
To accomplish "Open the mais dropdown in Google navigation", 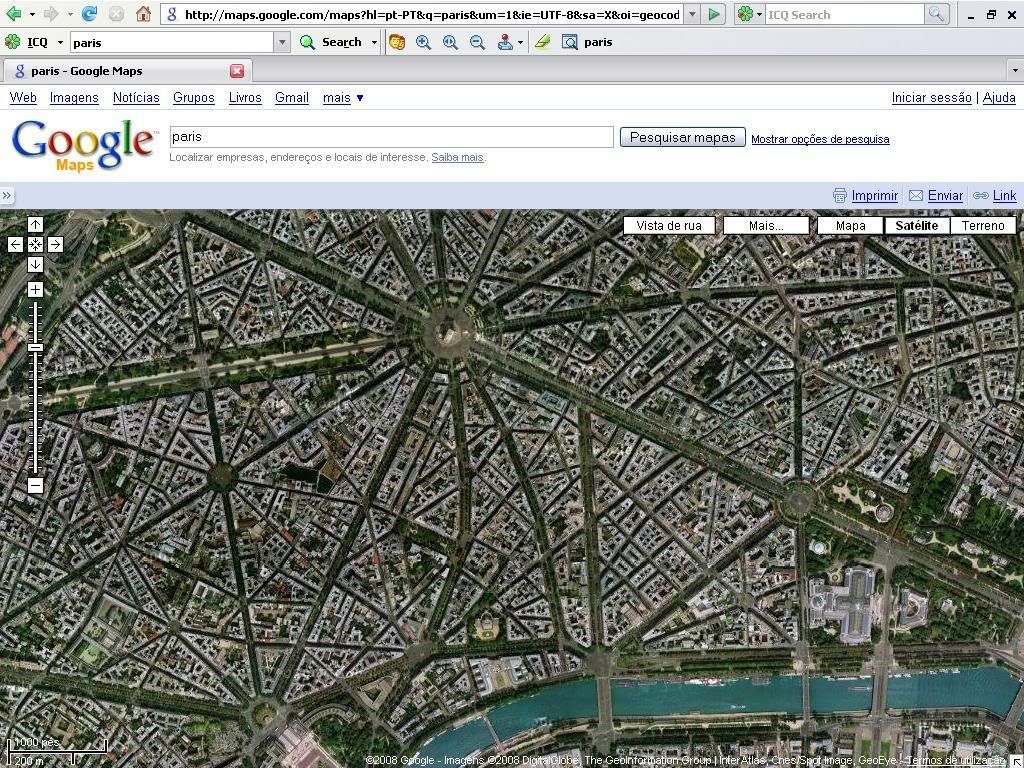I will point(343,98).
